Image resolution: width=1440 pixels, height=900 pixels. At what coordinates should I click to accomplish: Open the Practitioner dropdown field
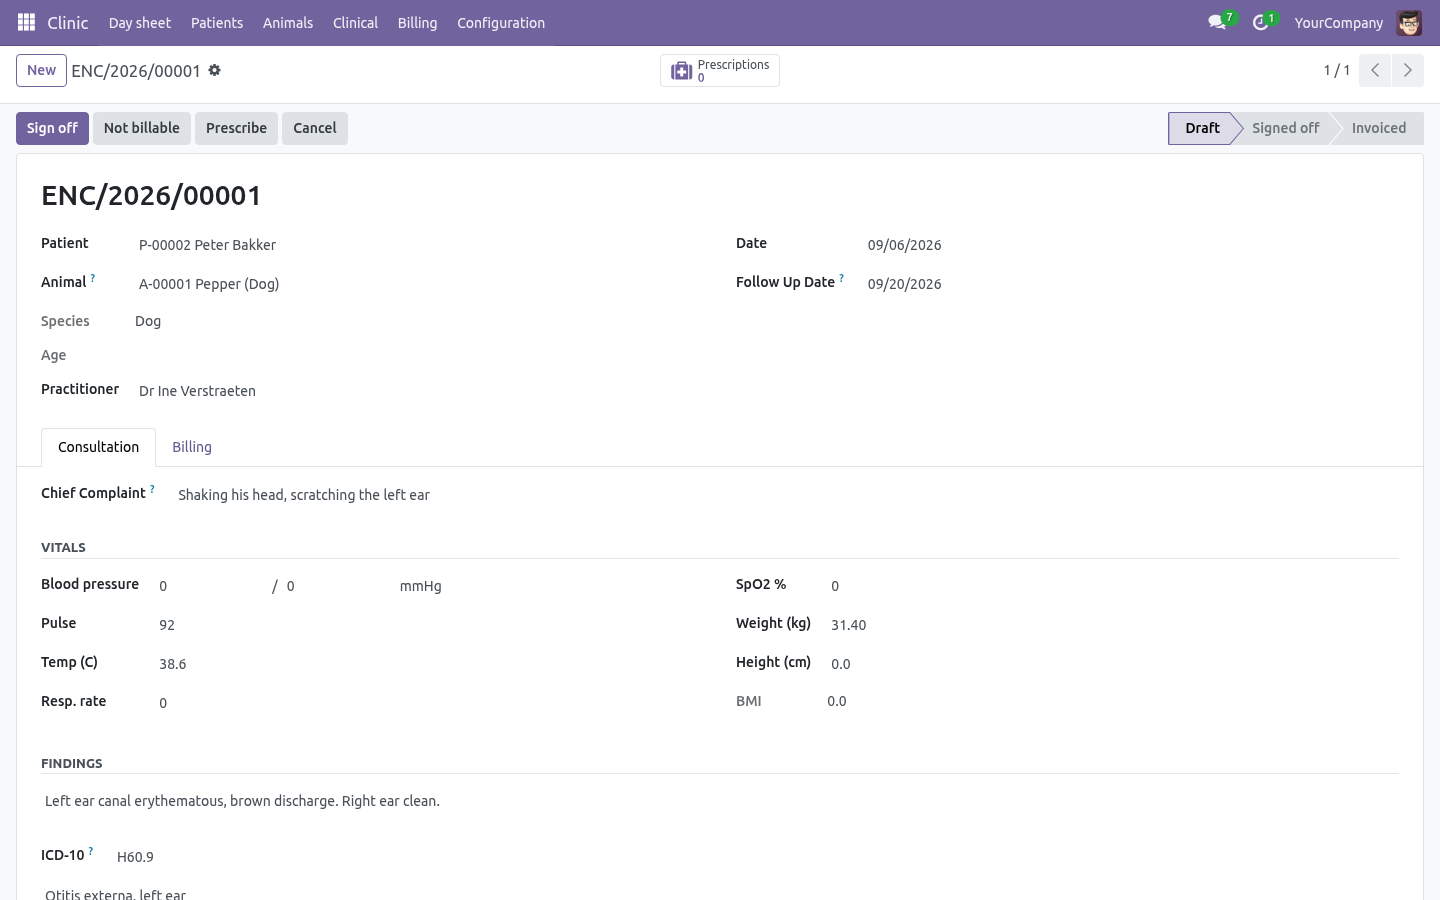(419, 391)
